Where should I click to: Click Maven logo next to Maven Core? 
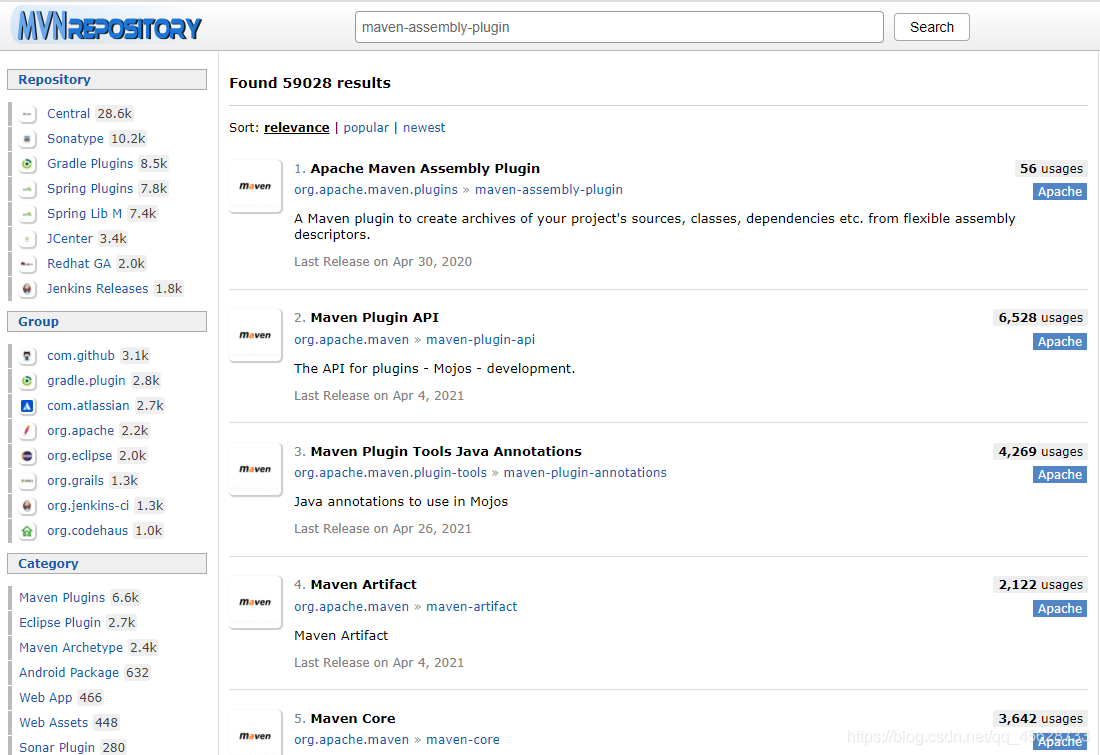tap(255, 733)
